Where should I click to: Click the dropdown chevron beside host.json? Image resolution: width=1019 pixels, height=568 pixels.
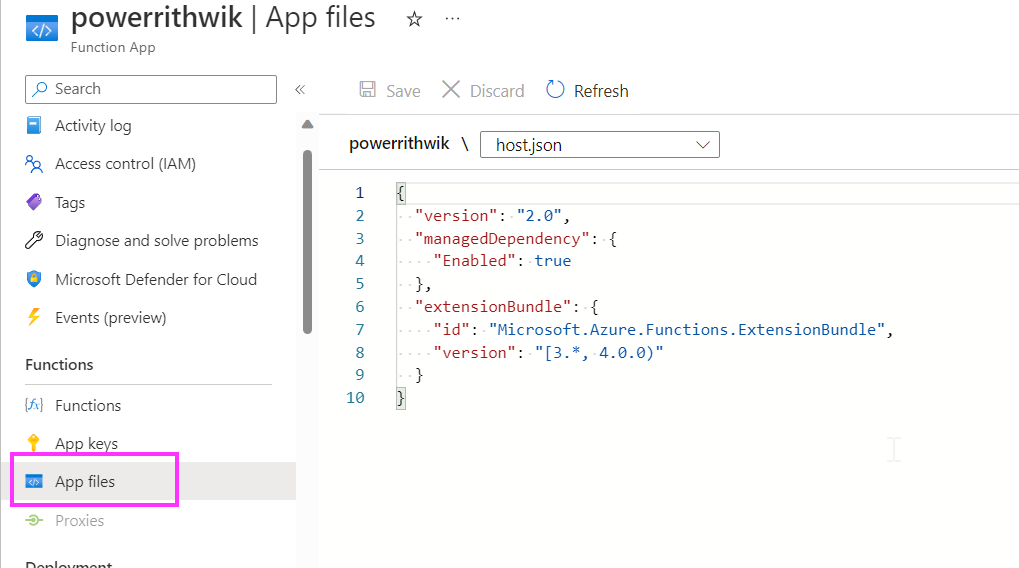(x=703, y=145)
